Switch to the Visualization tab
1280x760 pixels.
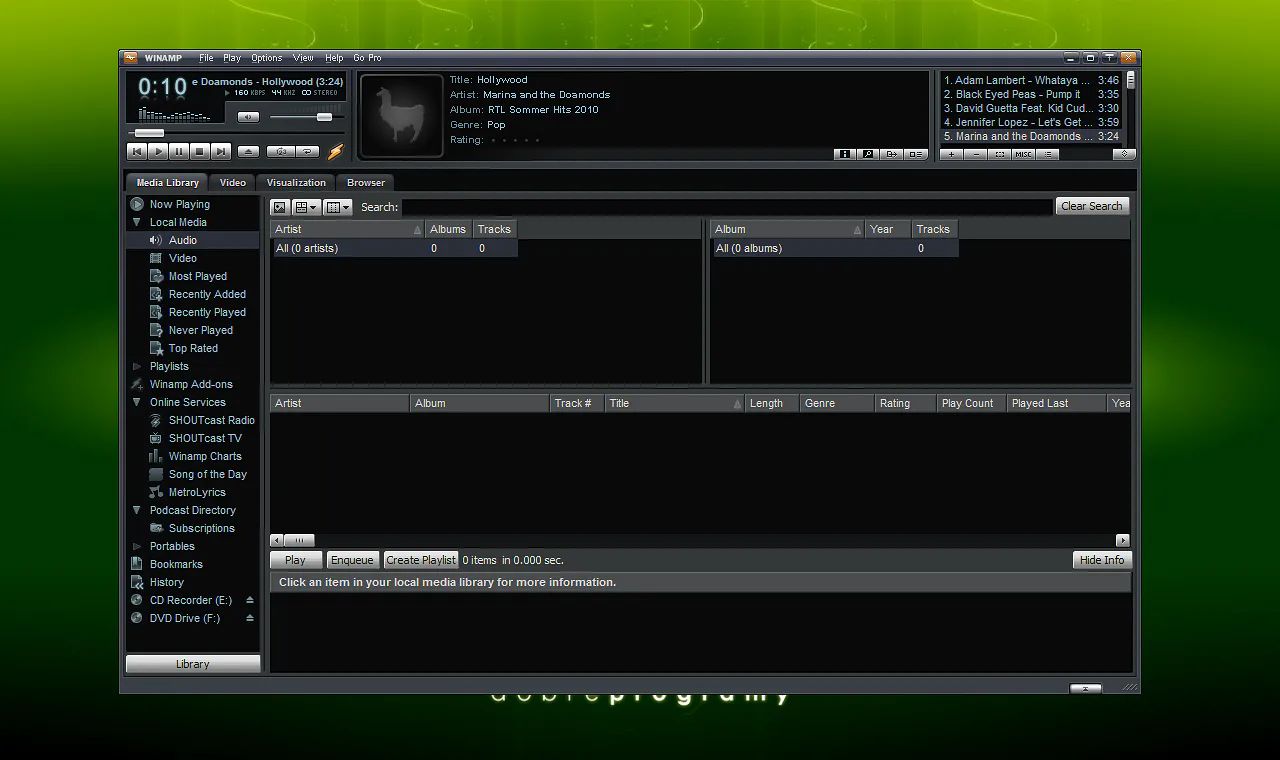point(295,182)
